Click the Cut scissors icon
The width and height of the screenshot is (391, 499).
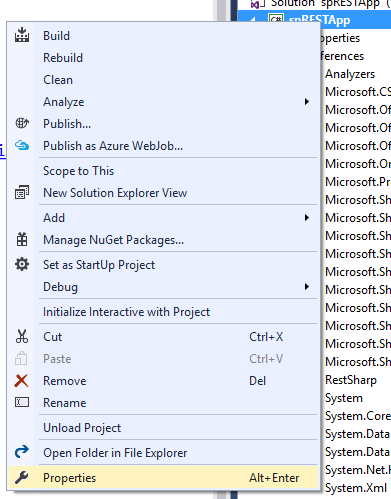(x=22, y=337)
